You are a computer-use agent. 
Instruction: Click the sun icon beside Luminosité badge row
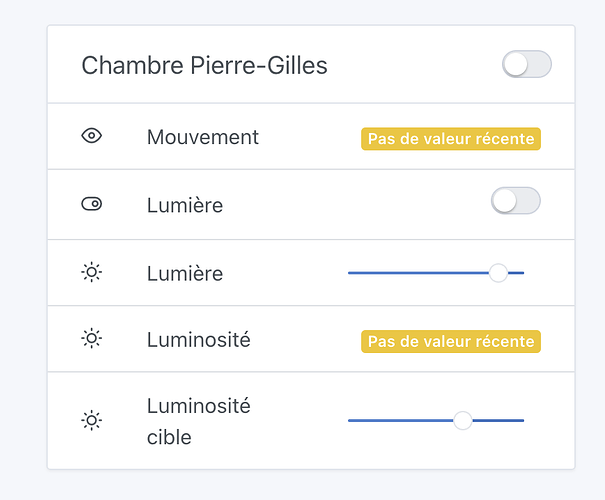[92, 339]
